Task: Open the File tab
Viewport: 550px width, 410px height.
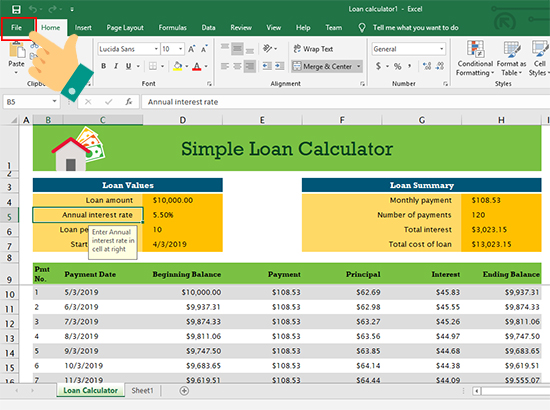Action: coord(16,27)
